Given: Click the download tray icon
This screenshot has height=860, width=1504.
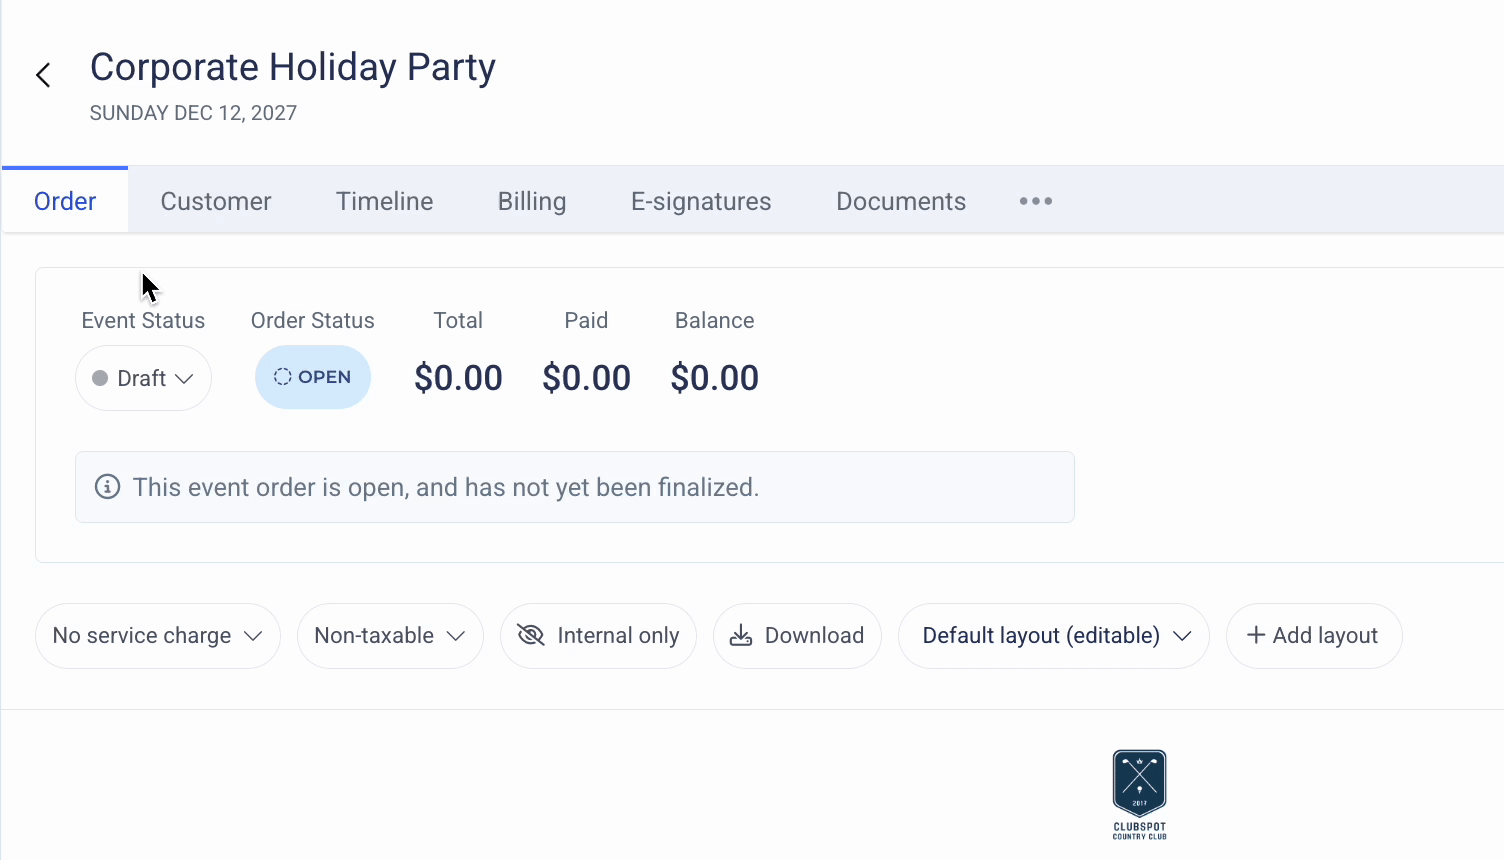Looking at the screenshot, I should click(741, 636).
